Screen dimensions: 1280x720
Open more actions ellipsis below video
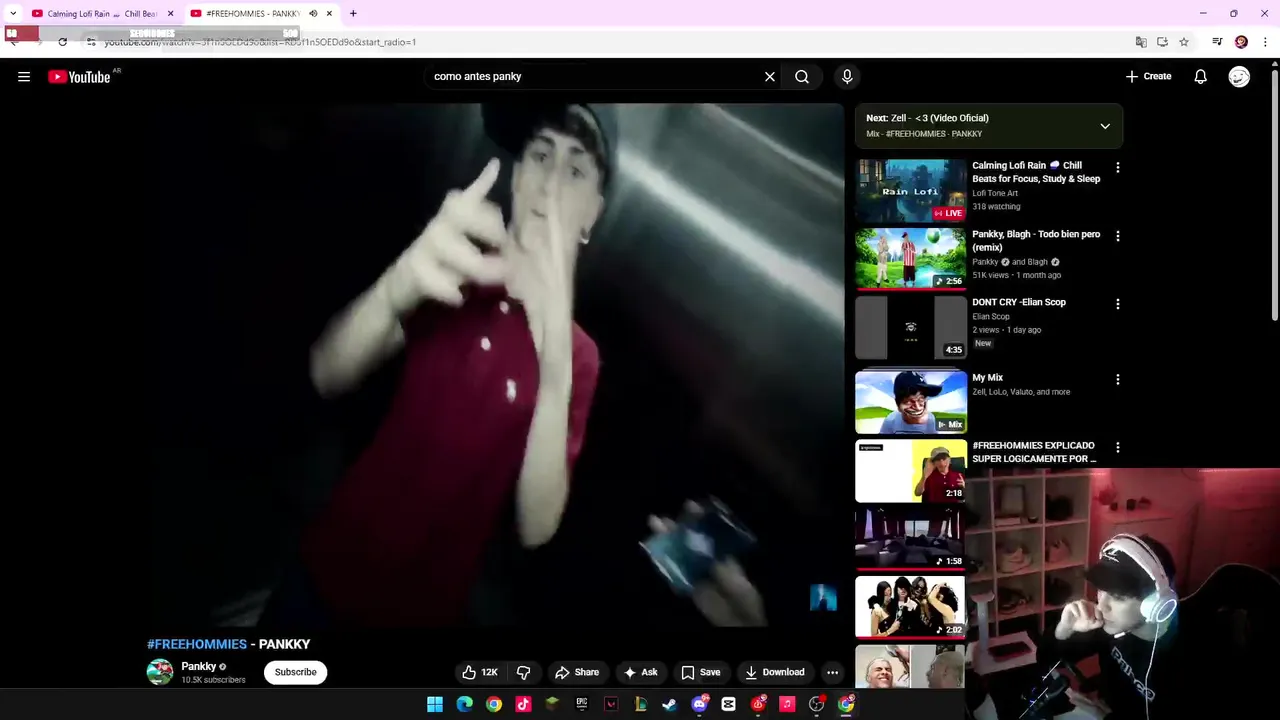click(832, 672)
